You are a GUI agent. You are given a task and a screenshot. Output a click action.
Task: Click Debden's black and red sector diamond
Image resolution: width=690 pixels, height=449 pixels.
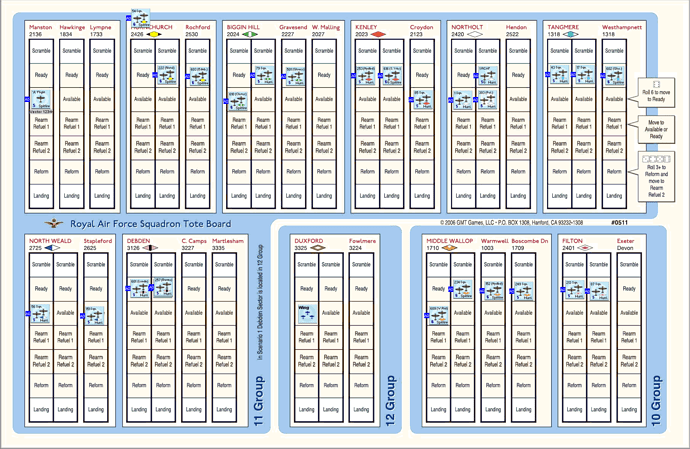tap(150, 248)
